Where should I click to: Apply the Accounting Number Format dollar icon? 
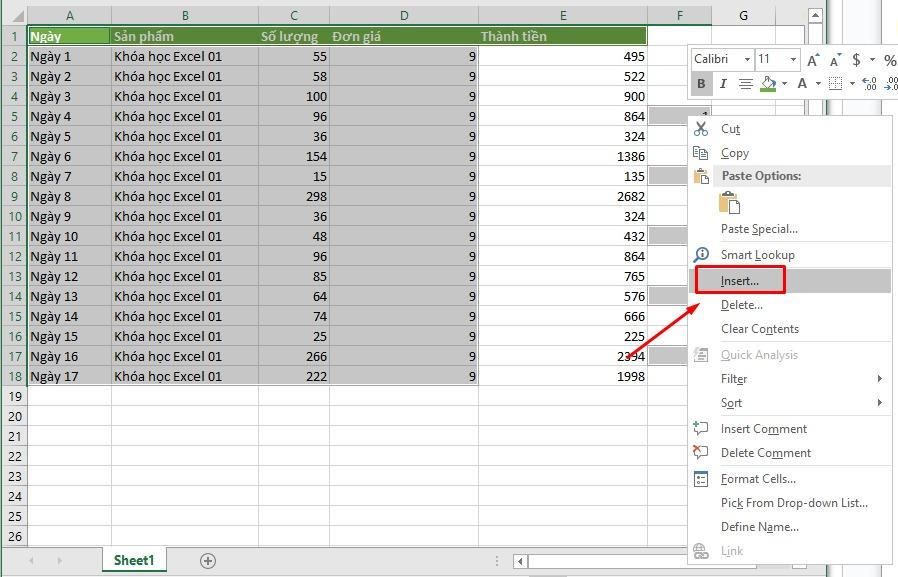[x=857, y=59]
